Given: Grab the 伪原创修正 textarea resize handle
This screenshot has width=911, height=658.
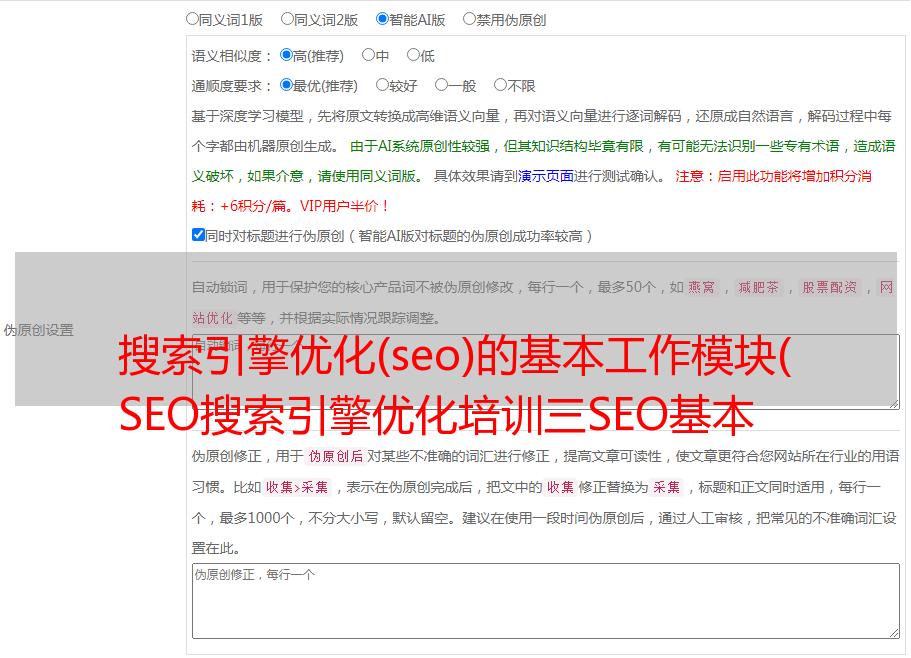Looking at the screenshot, I should click(894, 634).
